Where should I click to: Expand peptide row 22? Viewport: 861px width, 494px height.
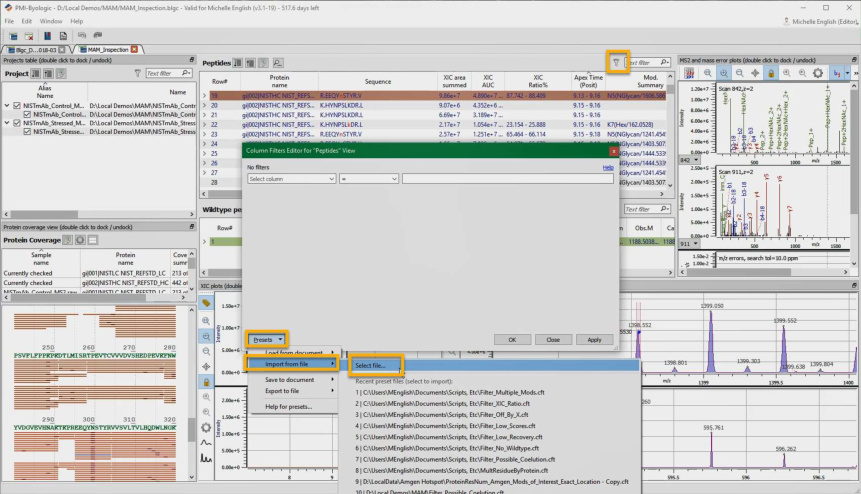(x=204, y=125)
